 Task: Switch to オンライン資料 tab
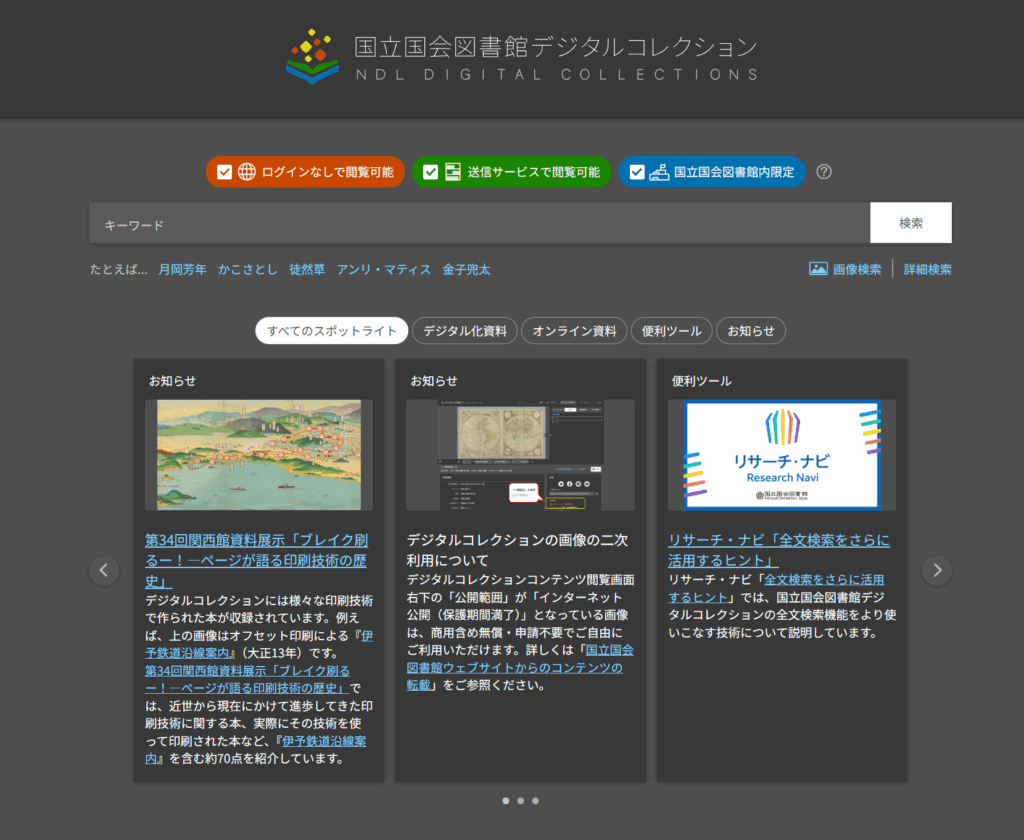pos(574,331)
